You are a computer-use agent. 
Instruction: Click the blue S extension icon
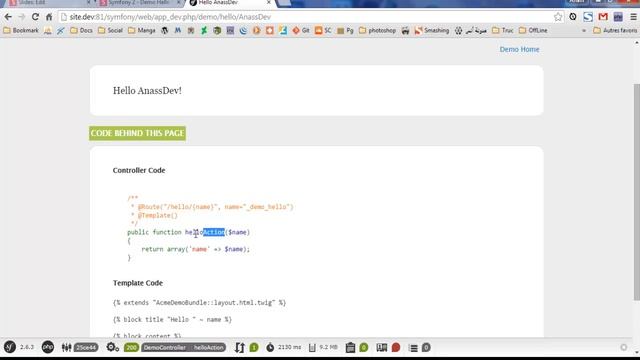(588, 17)
